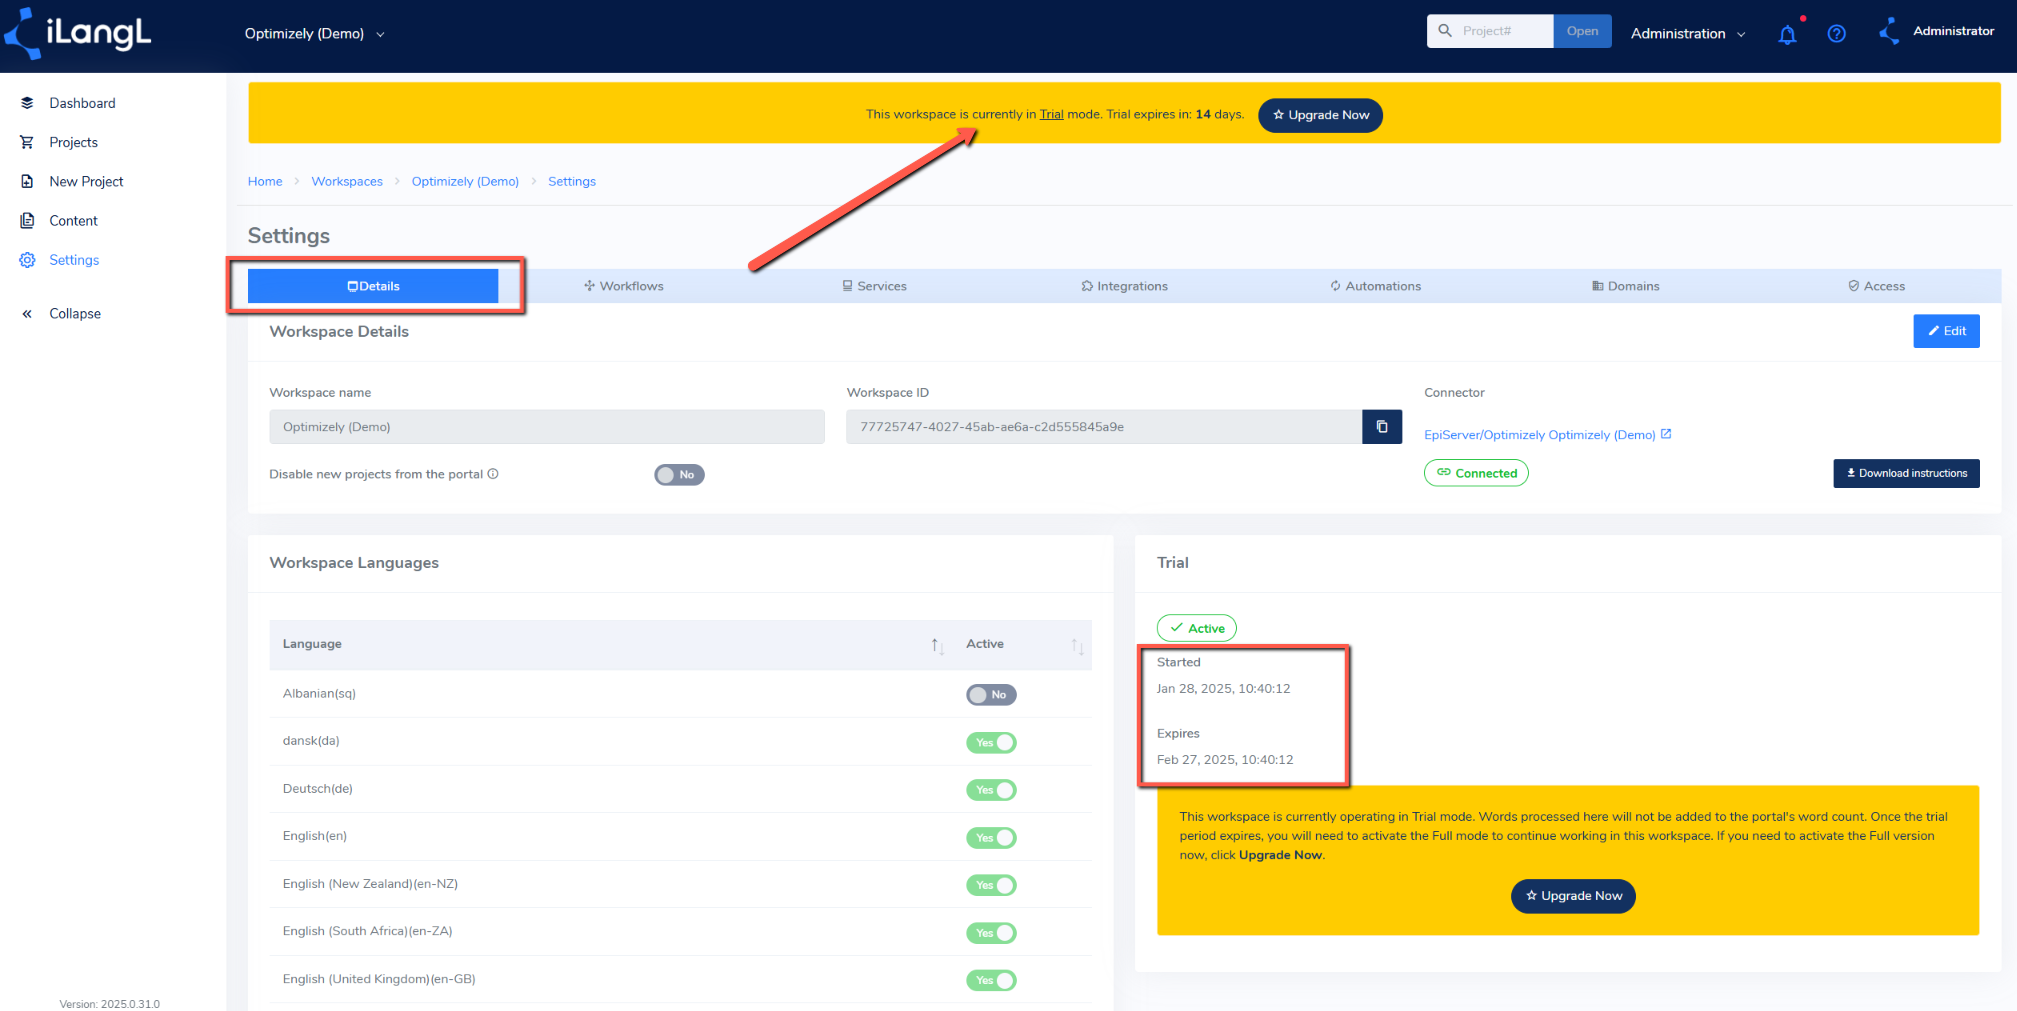Click the Settings breadcrumb
2017x1011 pixels.
coord(572,181)
